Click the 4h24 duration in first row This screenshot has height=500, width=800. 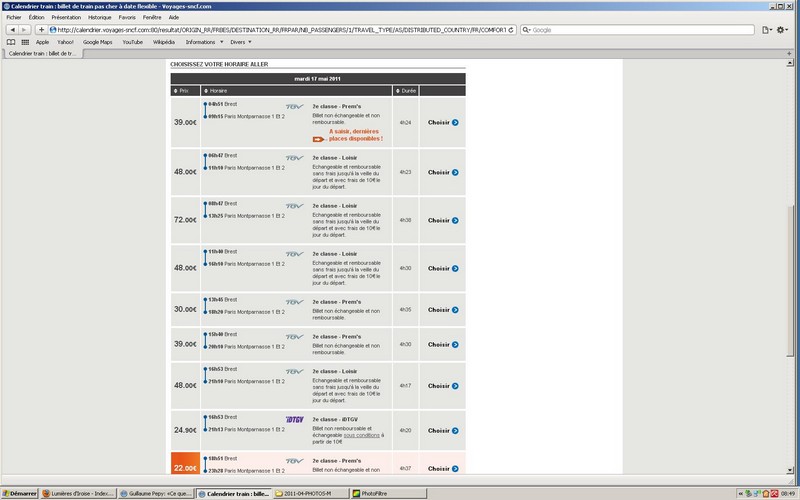405,122
